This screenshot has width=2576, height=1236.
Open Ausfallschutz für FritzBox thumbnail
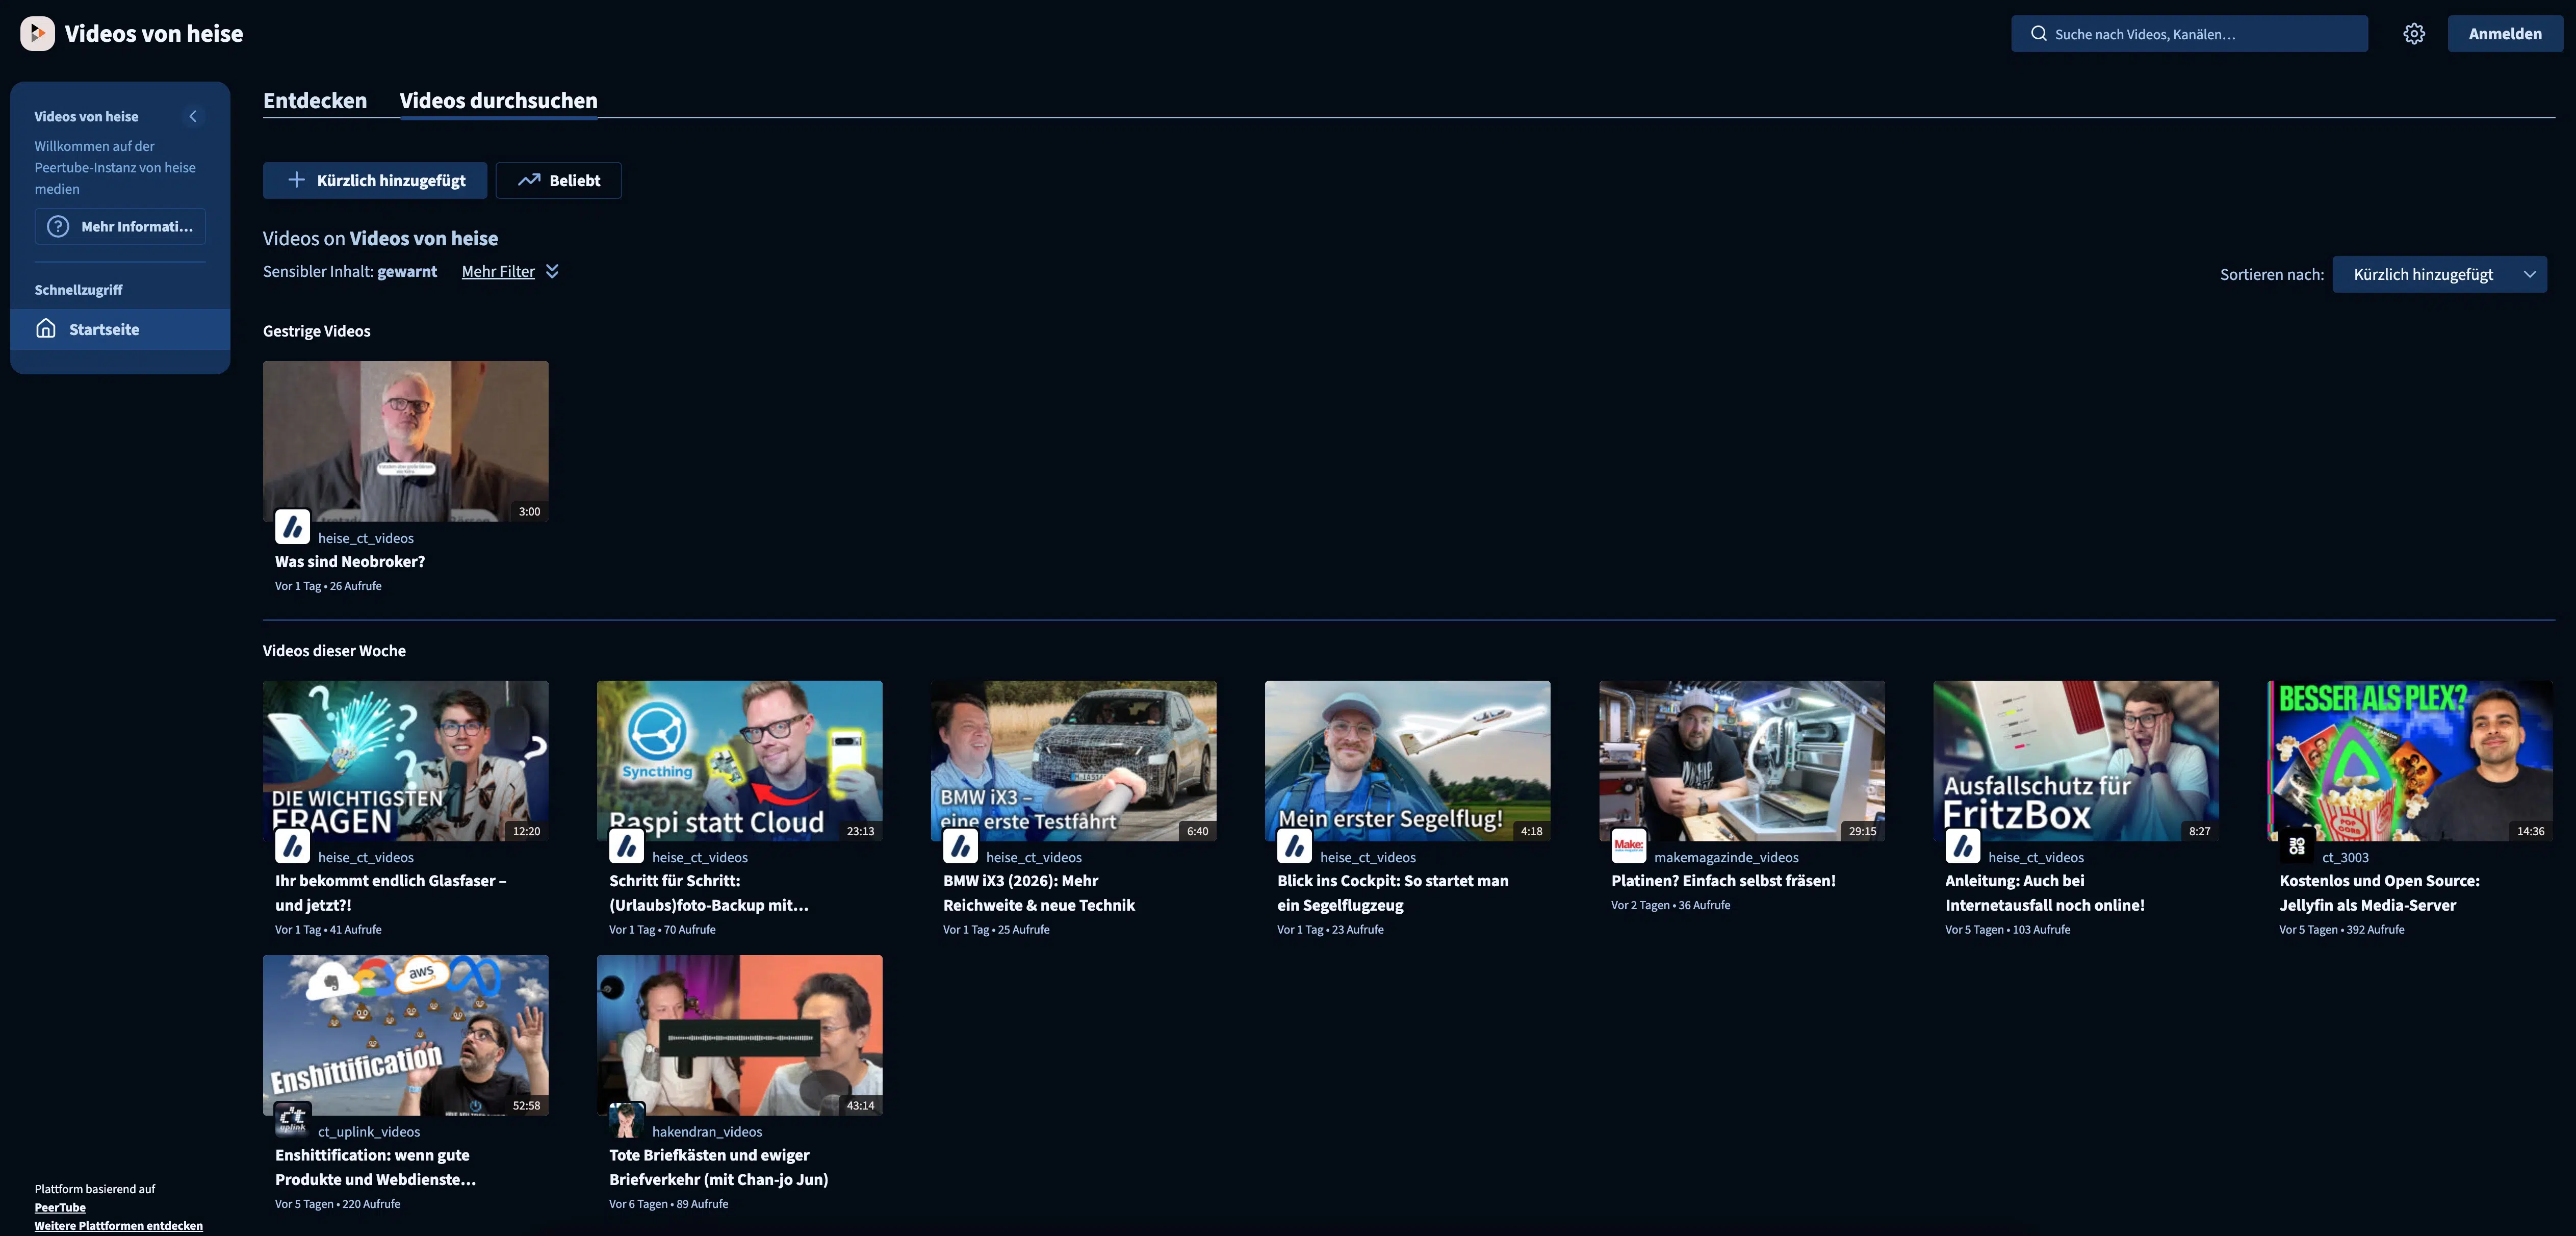(x=2075, y=761)
